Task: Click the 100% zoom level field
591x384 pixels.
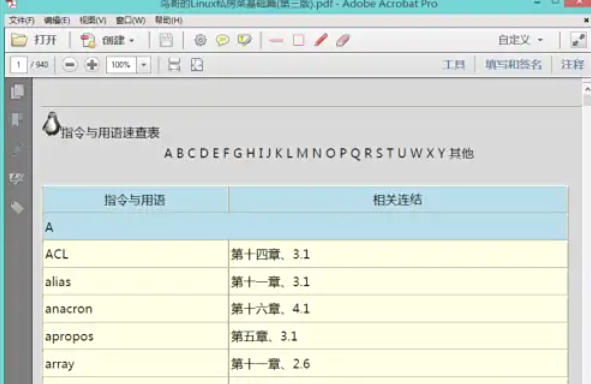Action: point(121,65)
